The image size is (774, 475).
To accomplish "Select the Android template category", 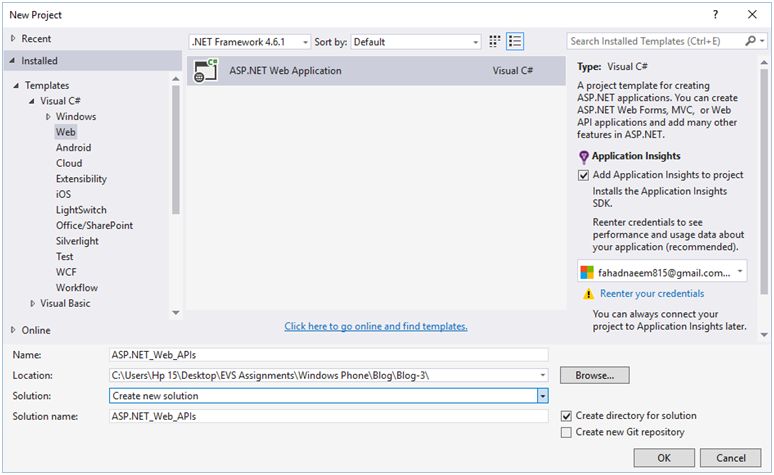I will (73, 148).
